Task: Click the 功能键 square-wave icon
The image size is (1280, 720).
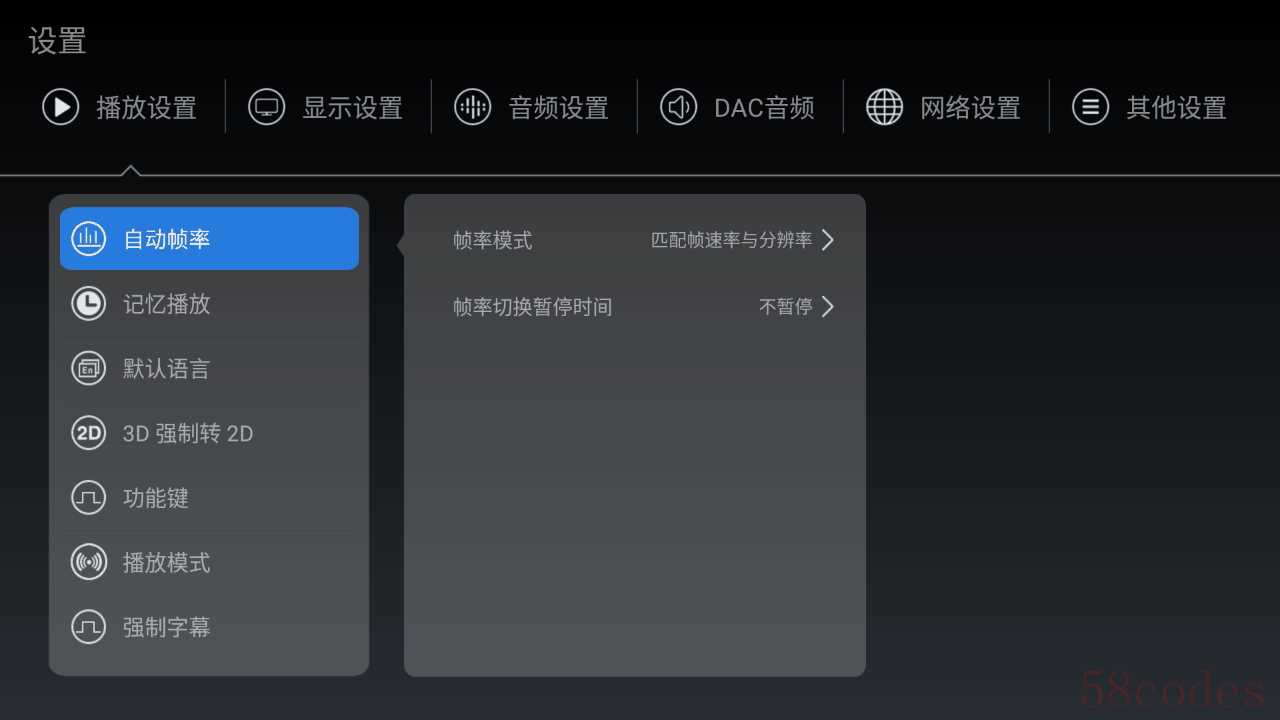Action: [89, 498]
